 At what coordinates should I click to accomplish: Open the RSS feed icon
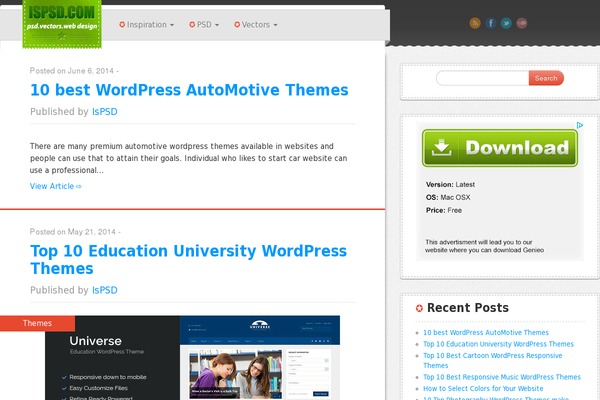[x=475, y=23]
